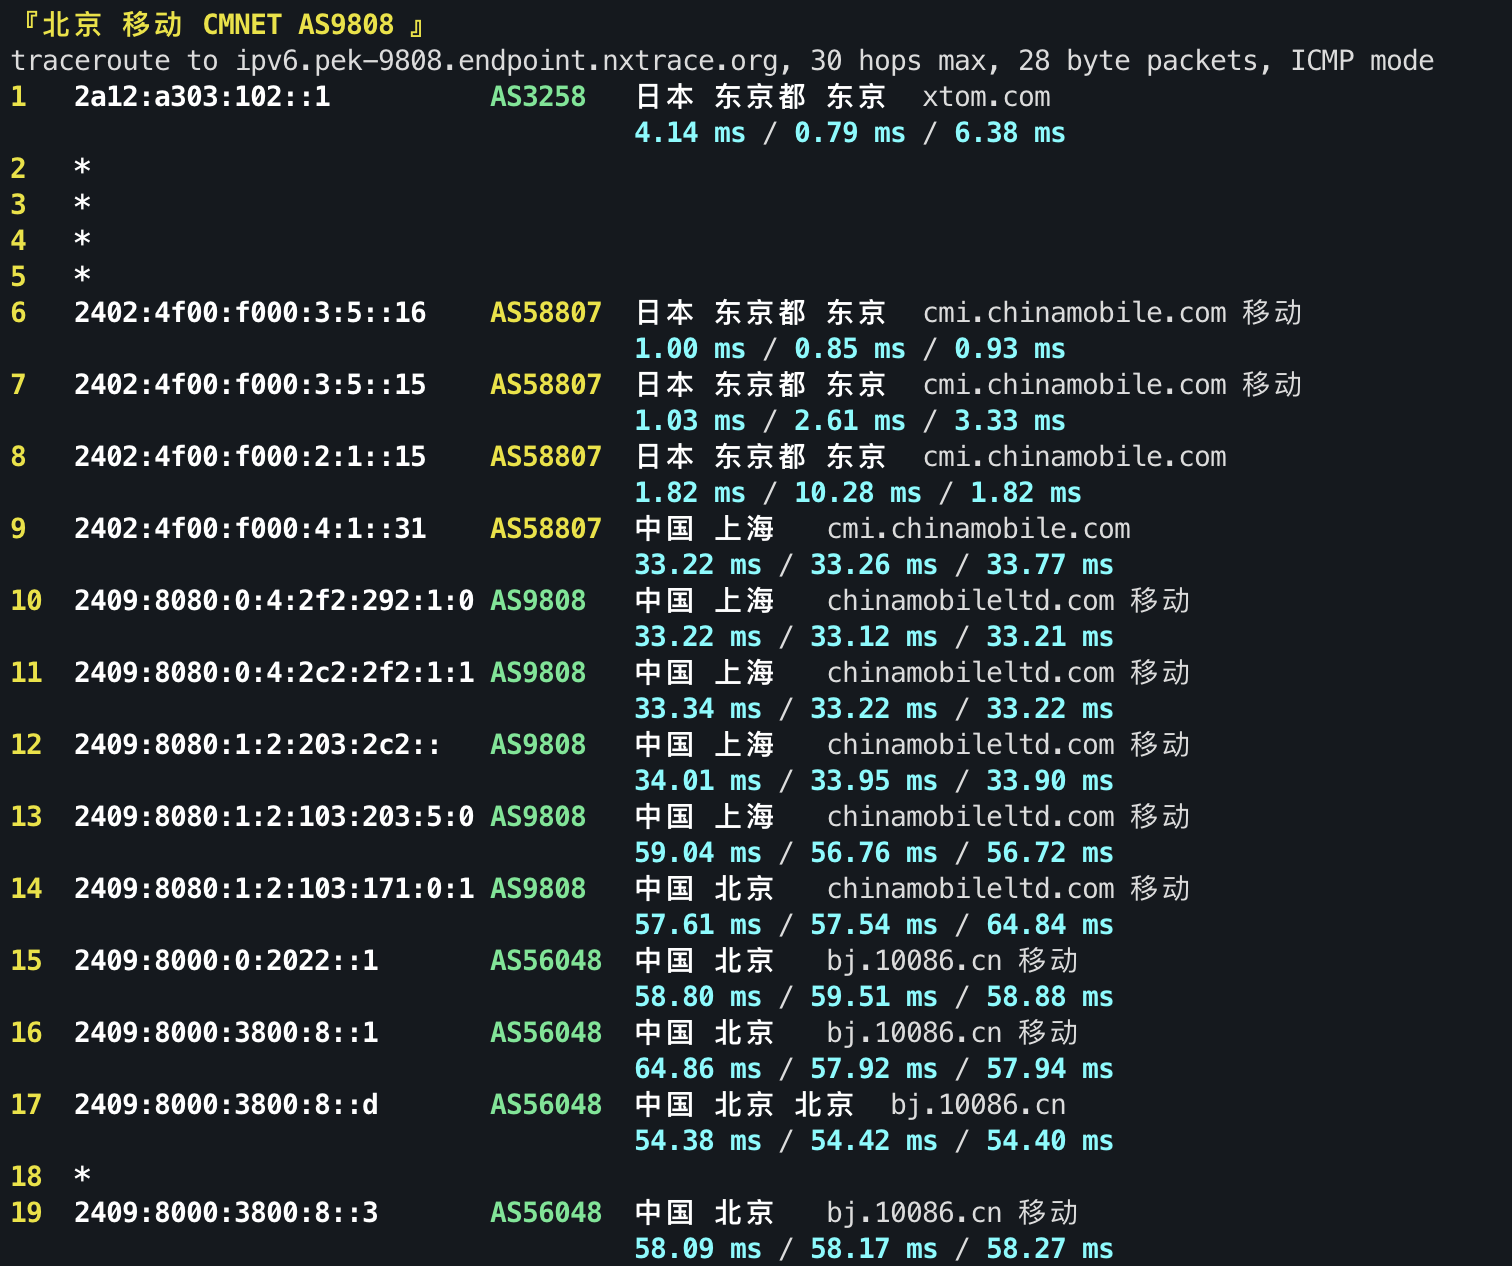Click IP 2409:8080:0:4:2f2:292:1:0

click(x=274, y=601)
